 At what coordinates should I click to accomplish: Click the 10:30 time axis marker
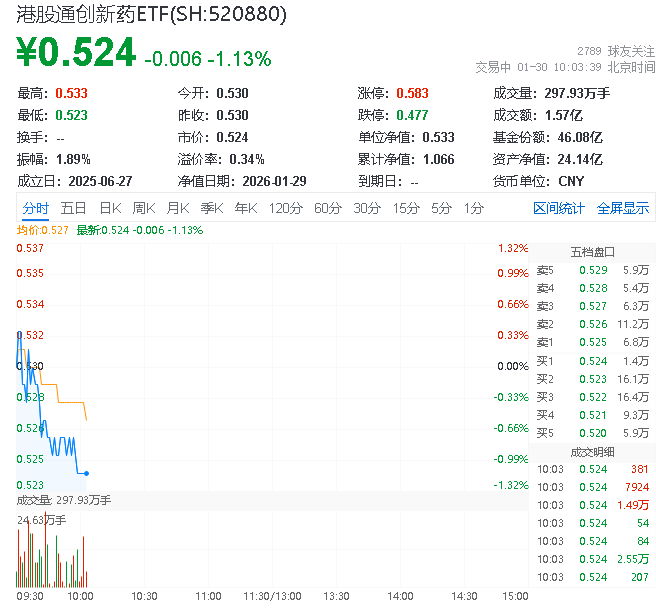145,596
